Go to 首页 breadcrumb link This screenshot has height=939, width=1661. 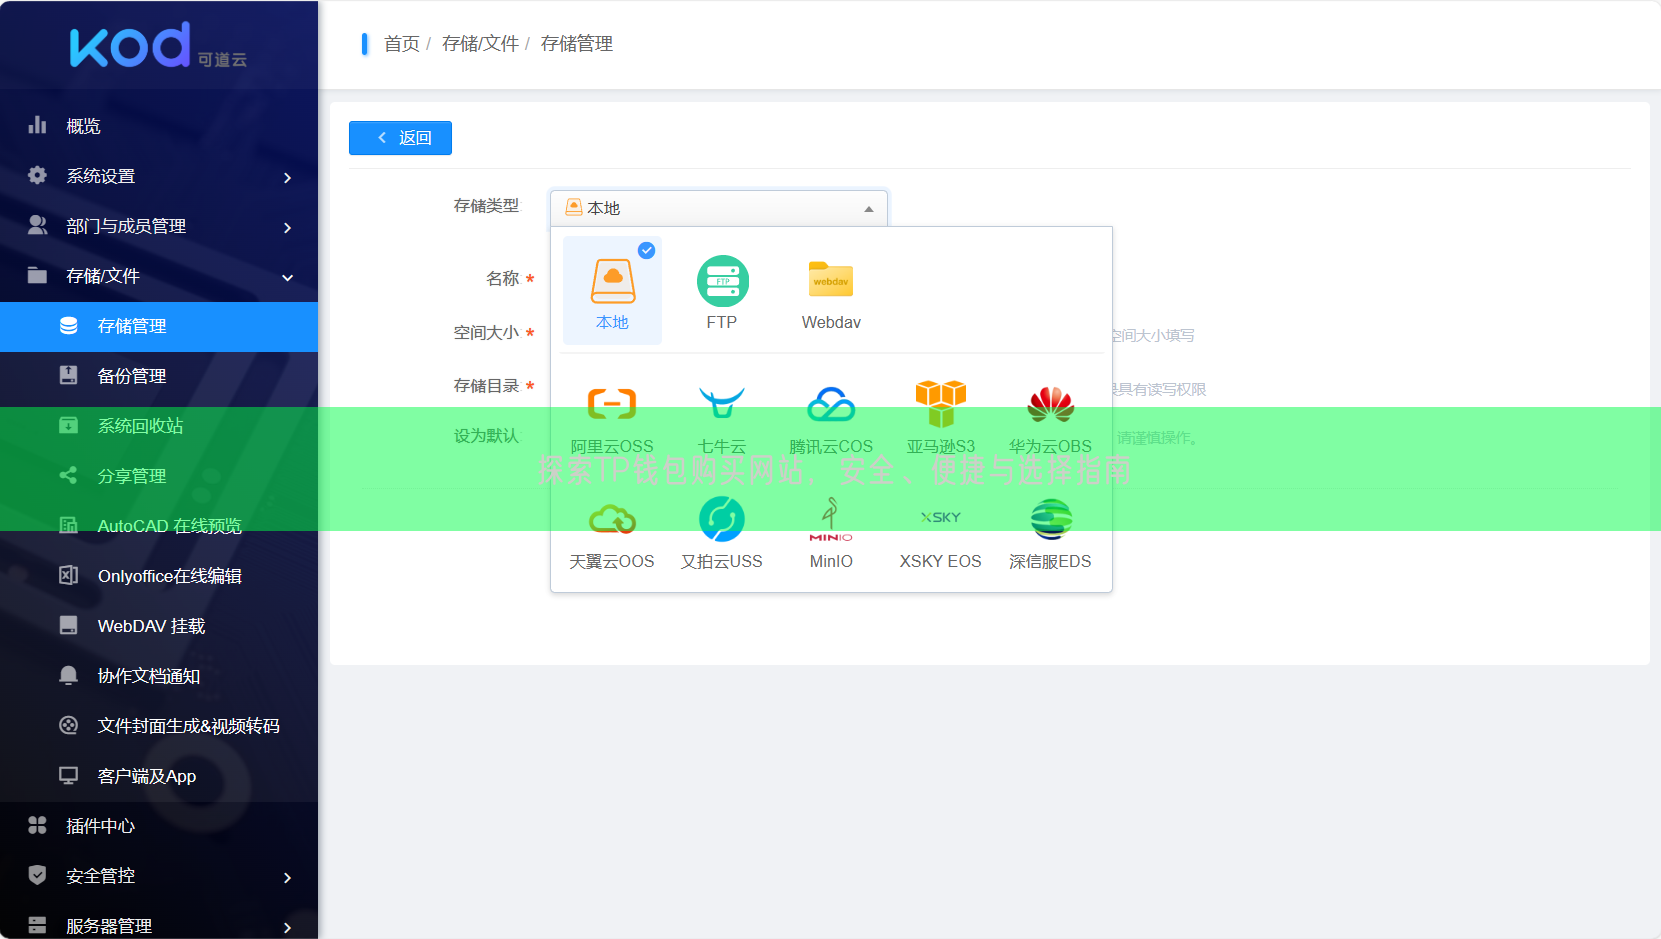(401, 44)
